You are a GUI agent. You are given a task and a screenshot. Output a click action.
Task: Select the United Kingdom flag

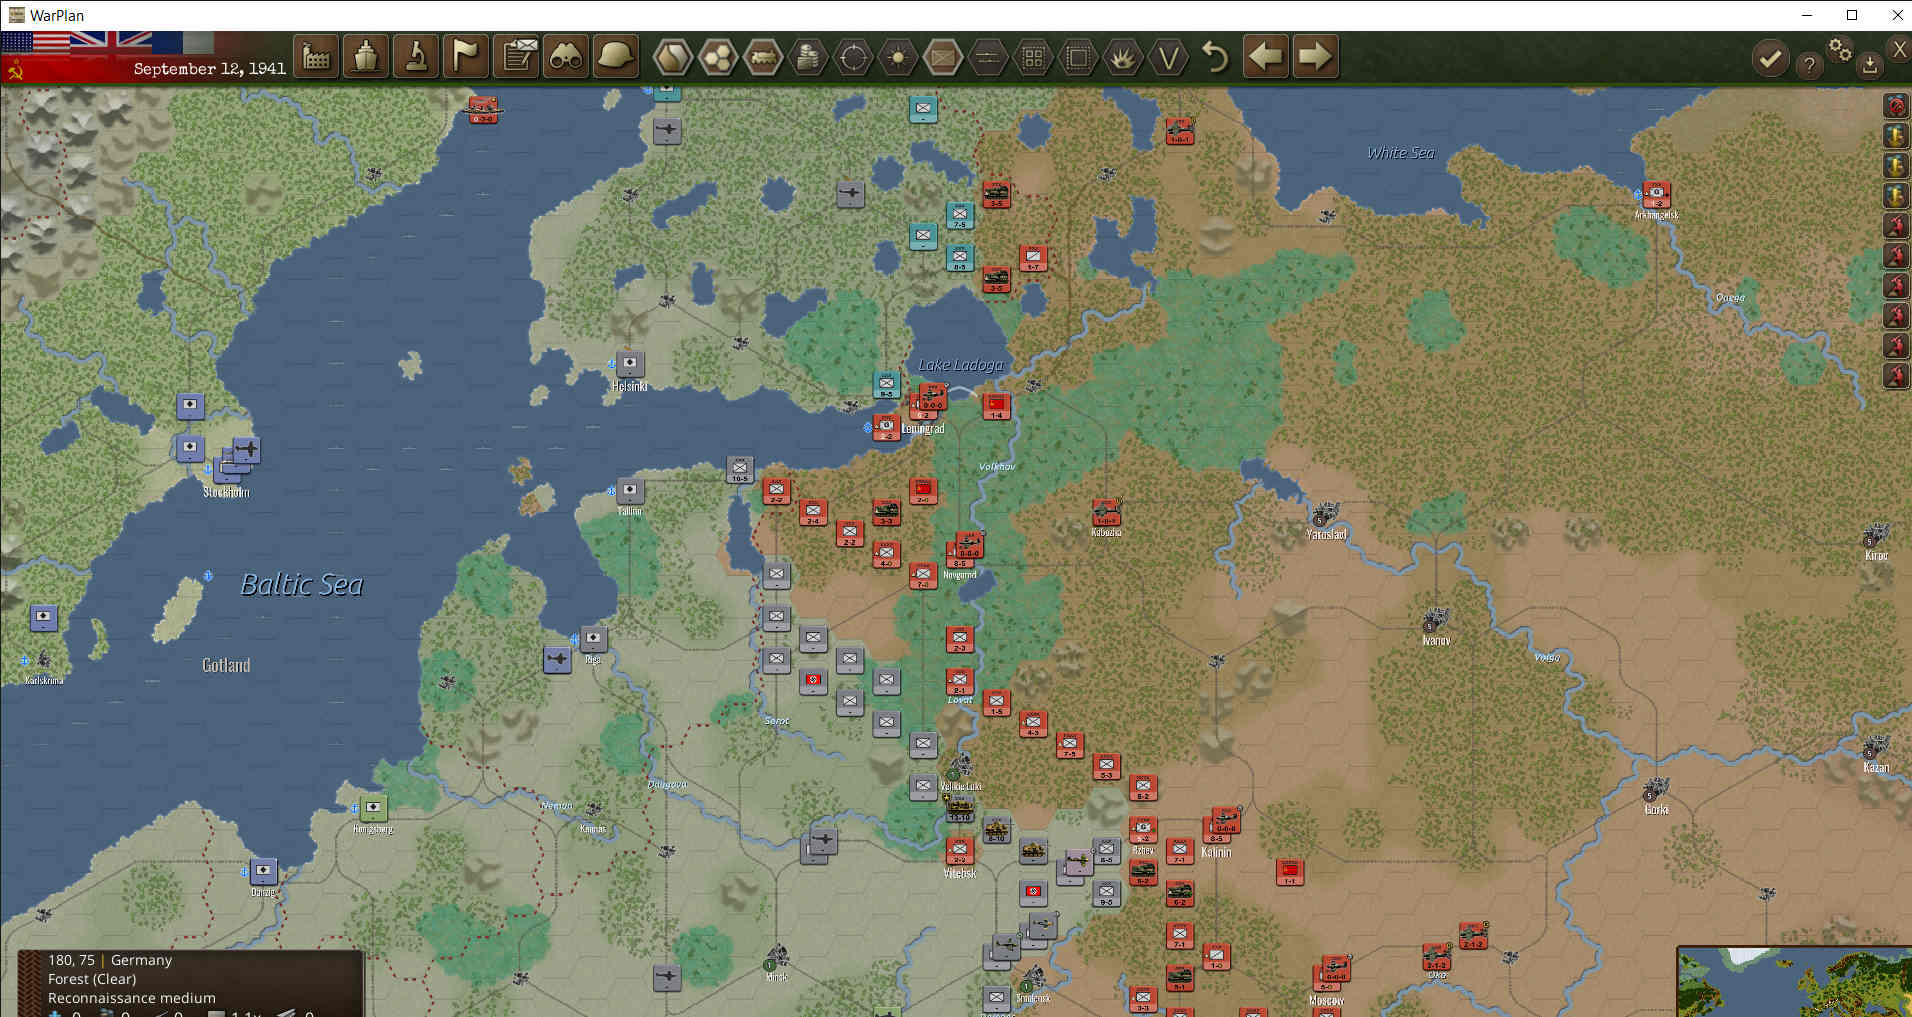tap(110, 42)
